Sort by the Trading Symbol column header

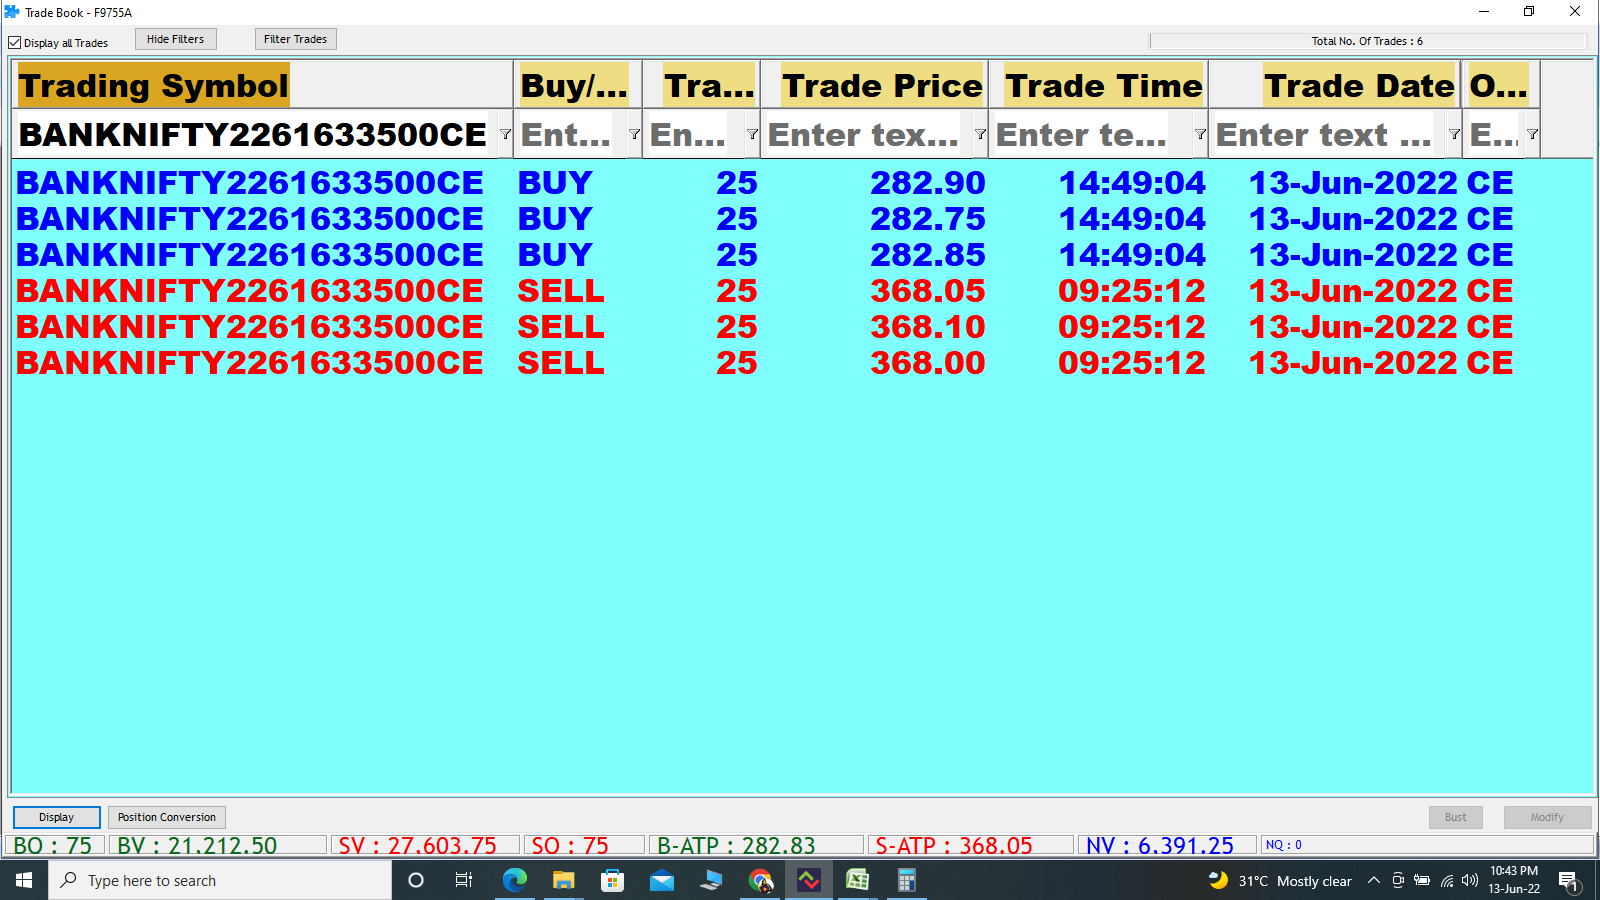click(x=263, y=85)
